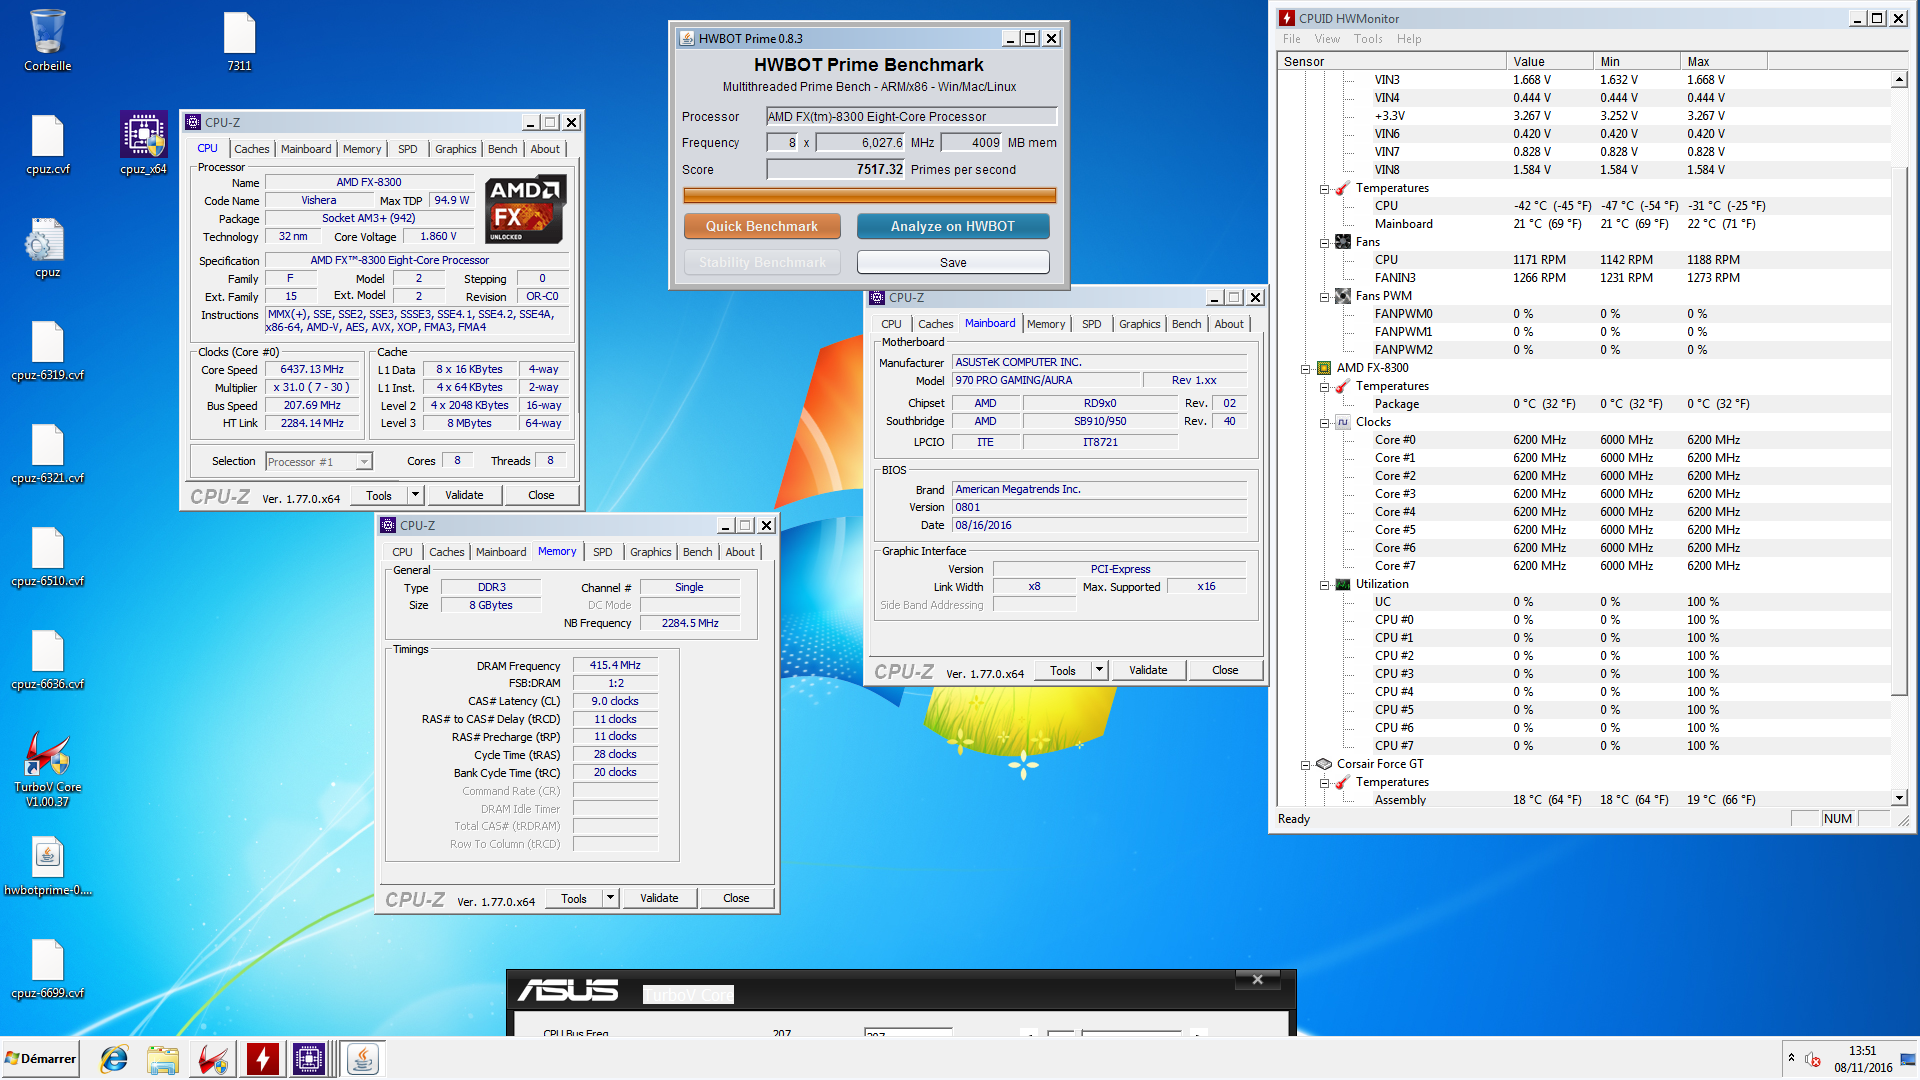The height and width of the screenshot is (1080, 1920).
Task: Click the Core Speed 6437.13 MHz value
Action: click(312, 370)
